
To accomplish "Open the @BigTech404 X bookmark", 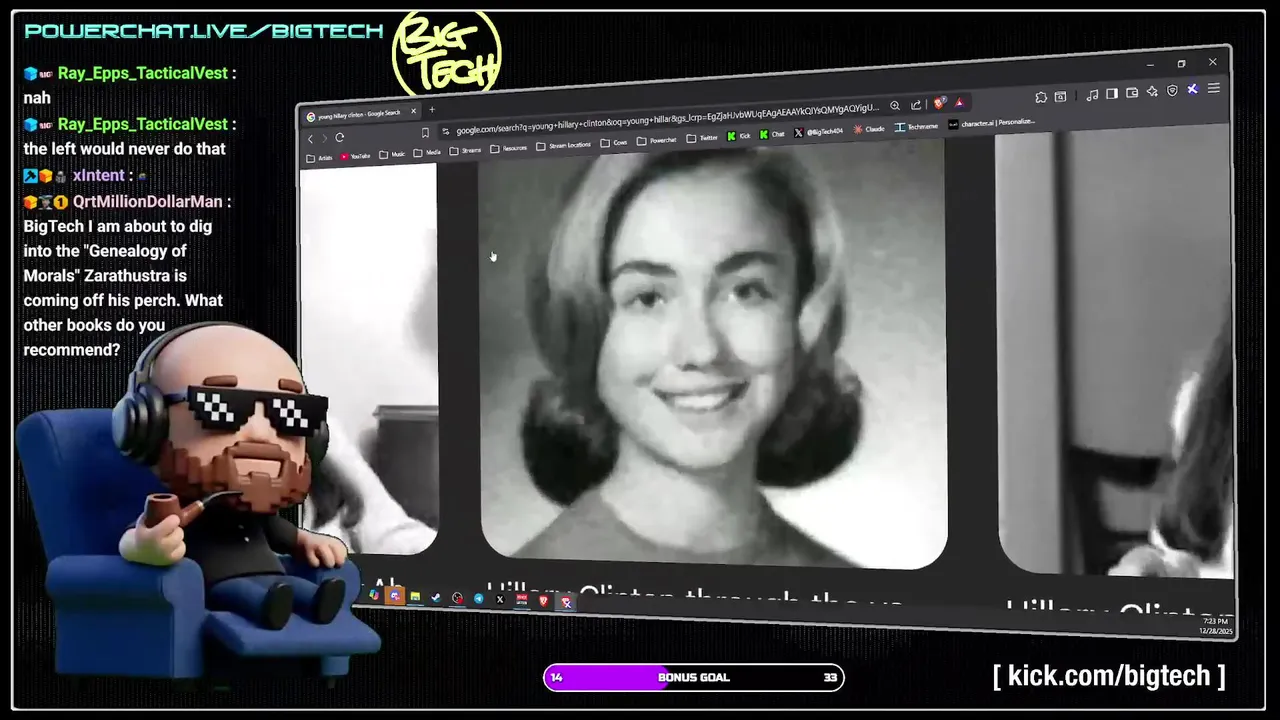I will (x=820, y=132).
